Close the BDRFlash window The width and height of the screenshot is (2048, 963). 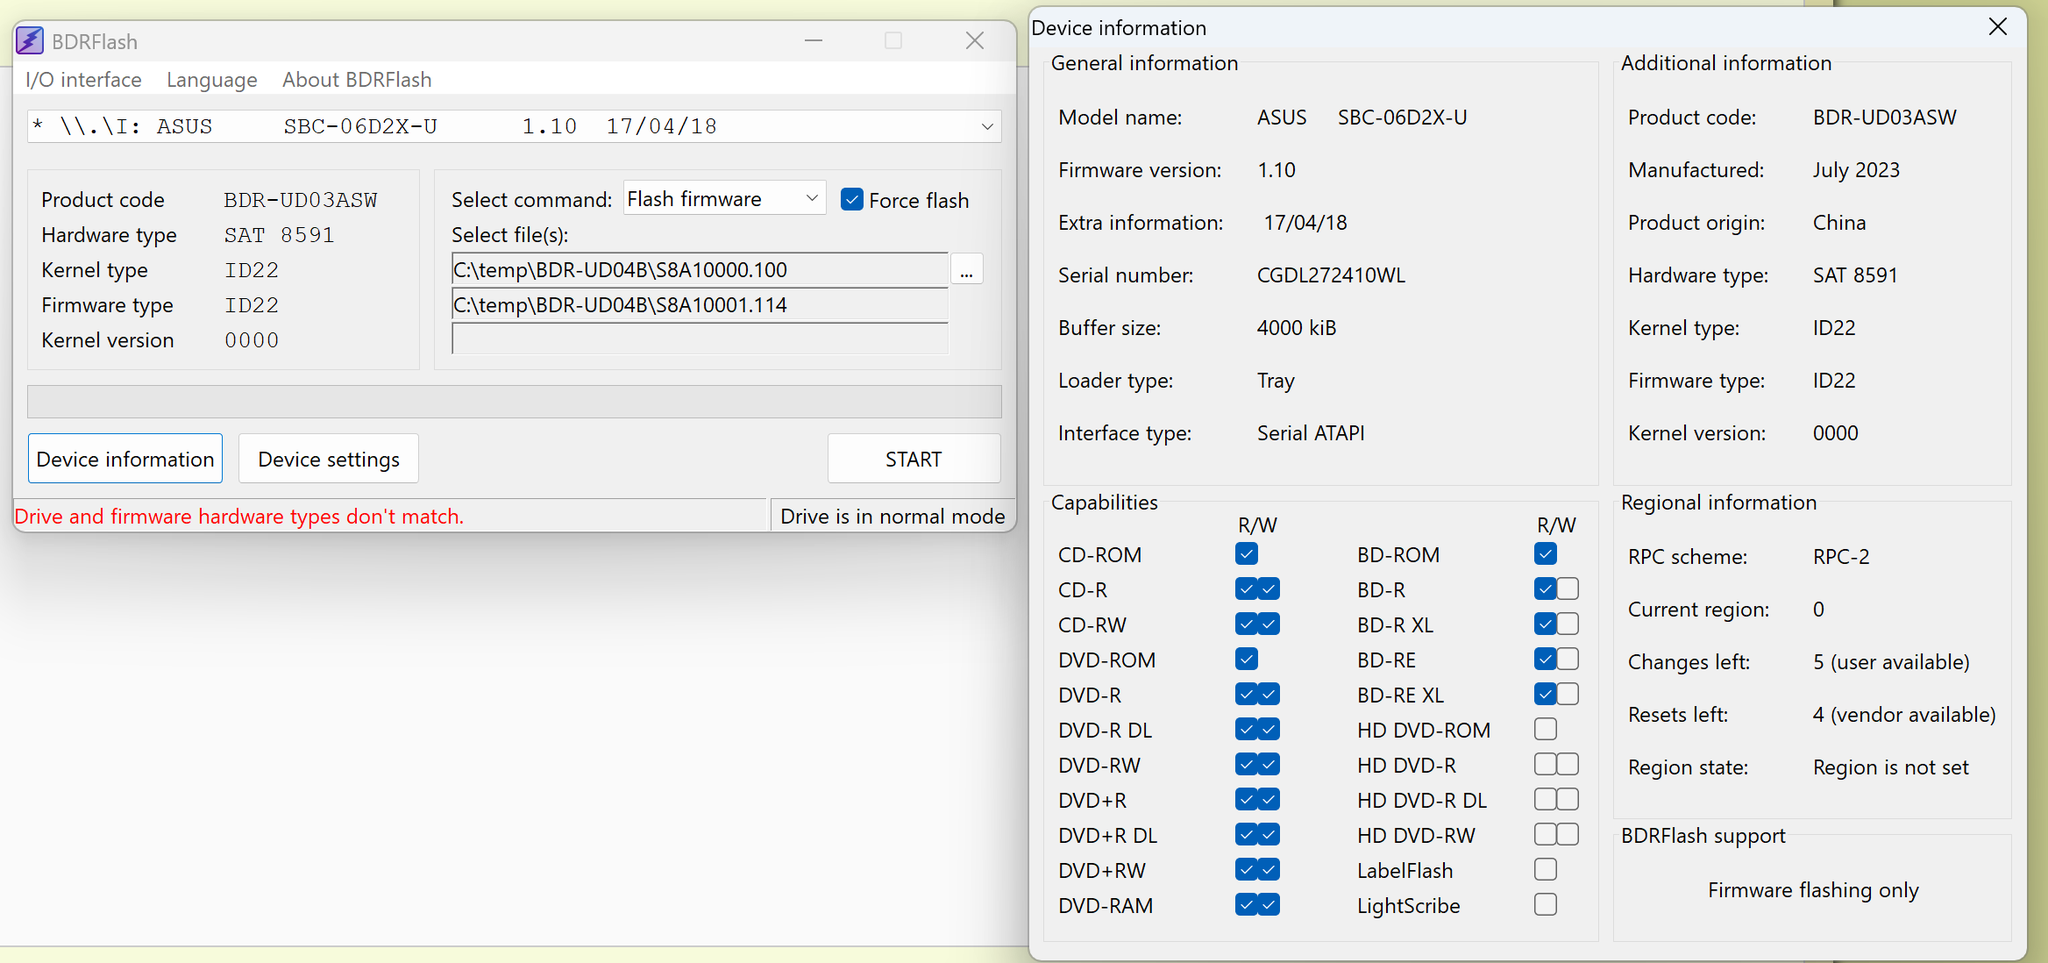click(975, 41)
